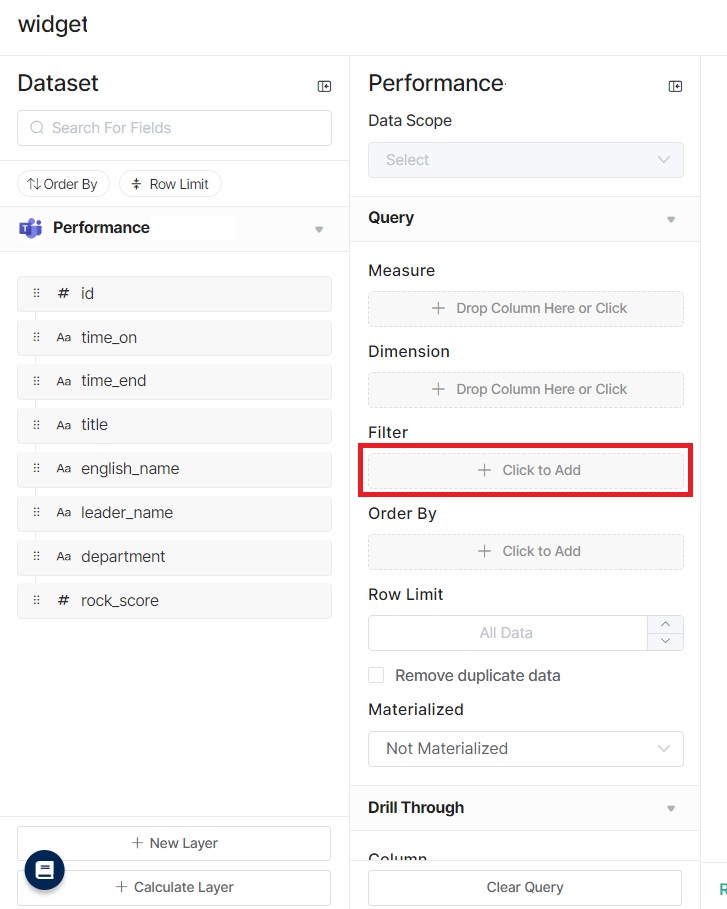Expand the Drill Through section
This screenshot has height=909, width=727.
click(x=670, y=807)
